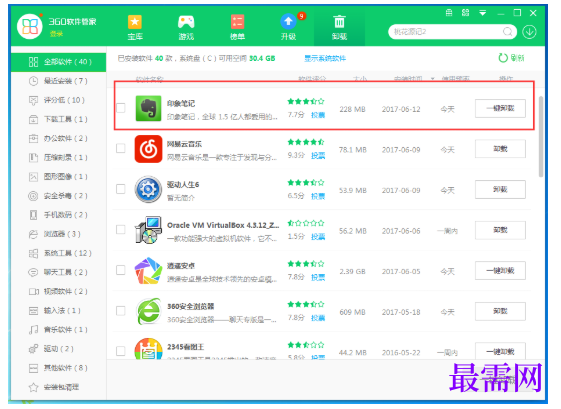Select 聊天工具 (2) category
The height and width of the screenshot is (409, 561).
pyautogui.click(x=58, y=272)
